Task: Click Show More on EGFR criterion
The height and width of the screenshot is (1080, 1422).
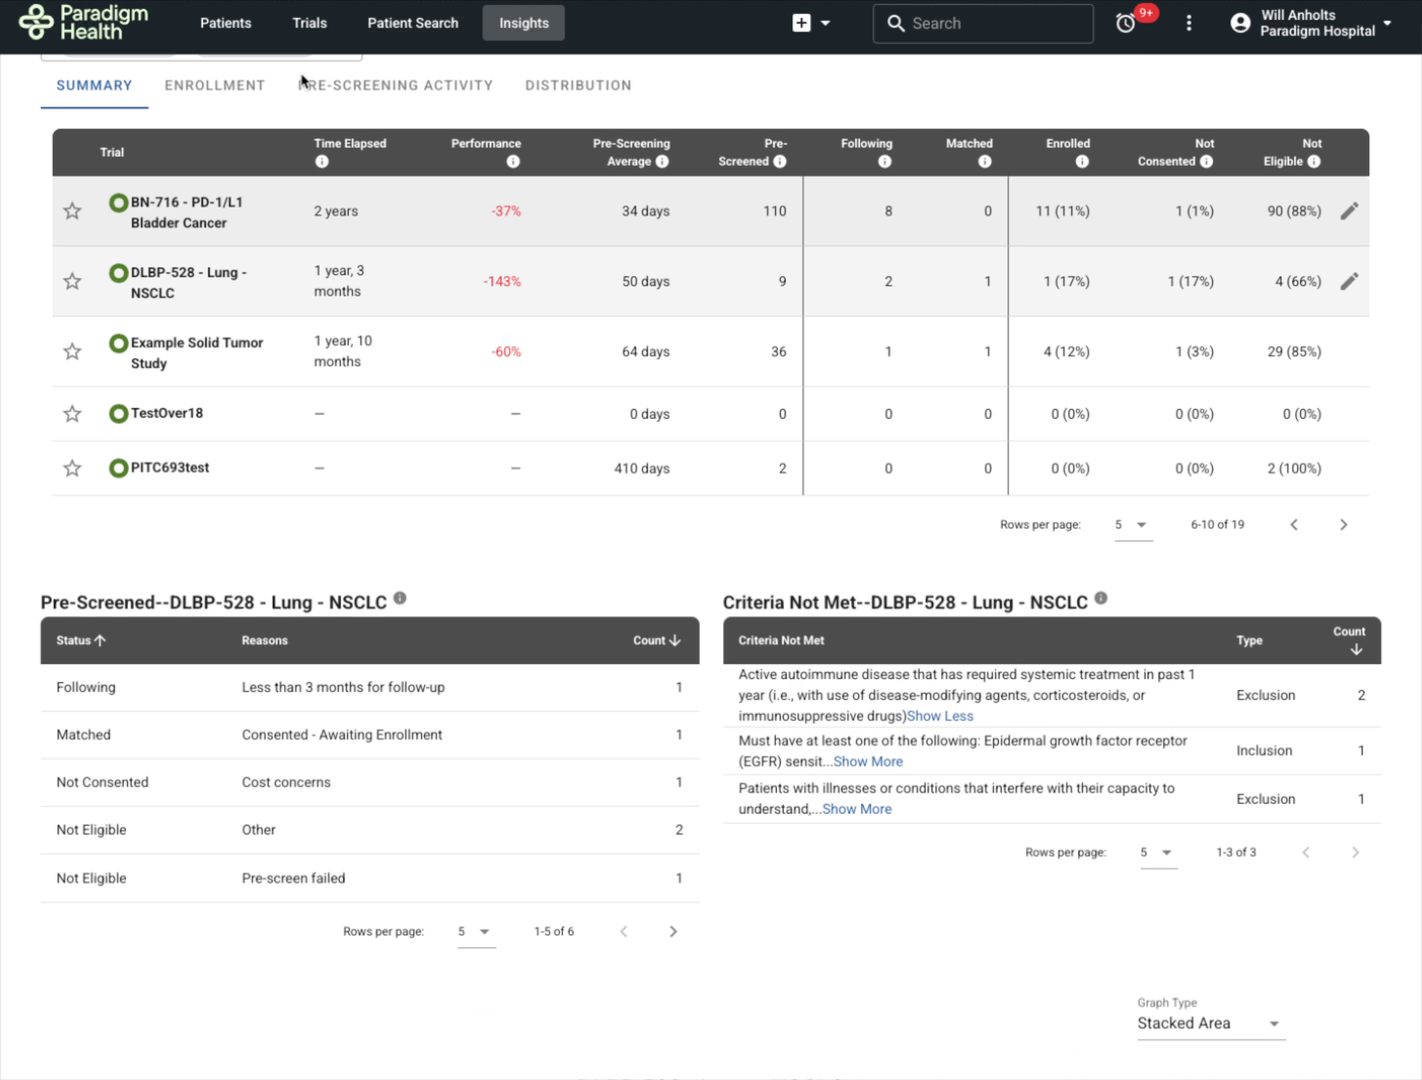Action: (868, 761)
